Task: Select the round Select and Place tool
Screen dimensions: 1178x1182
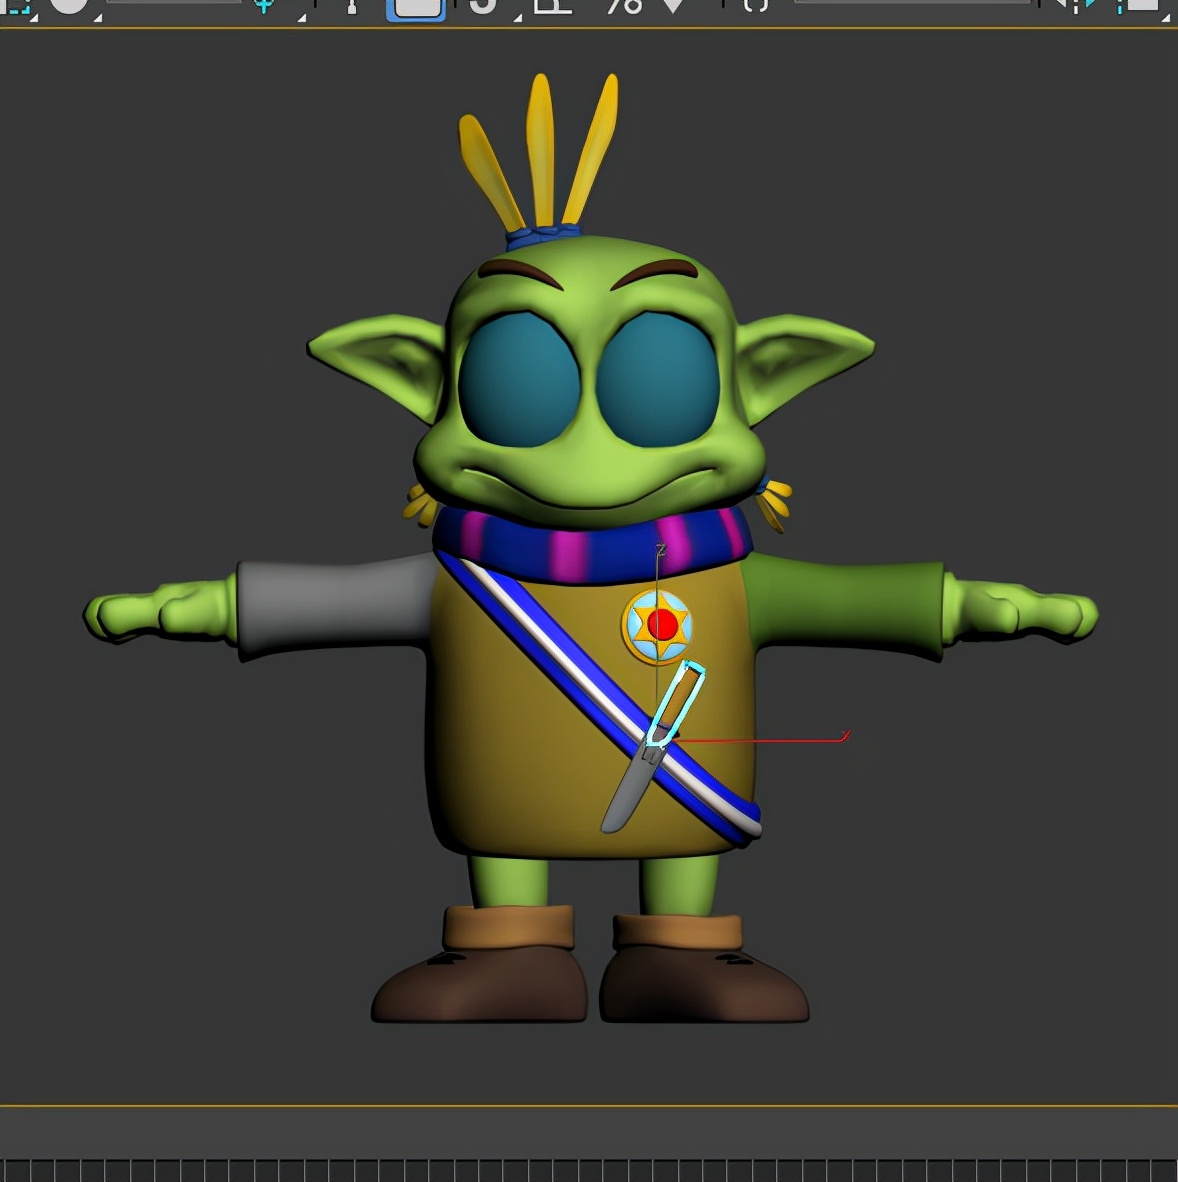Action: click(x=69, y=5)
